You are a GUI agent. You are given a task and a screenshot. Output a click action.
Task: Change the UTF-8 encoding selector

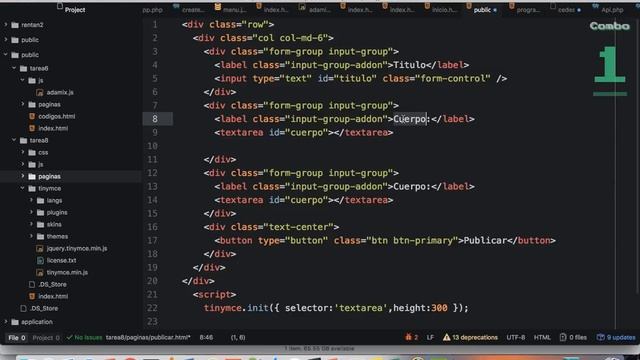516,337
